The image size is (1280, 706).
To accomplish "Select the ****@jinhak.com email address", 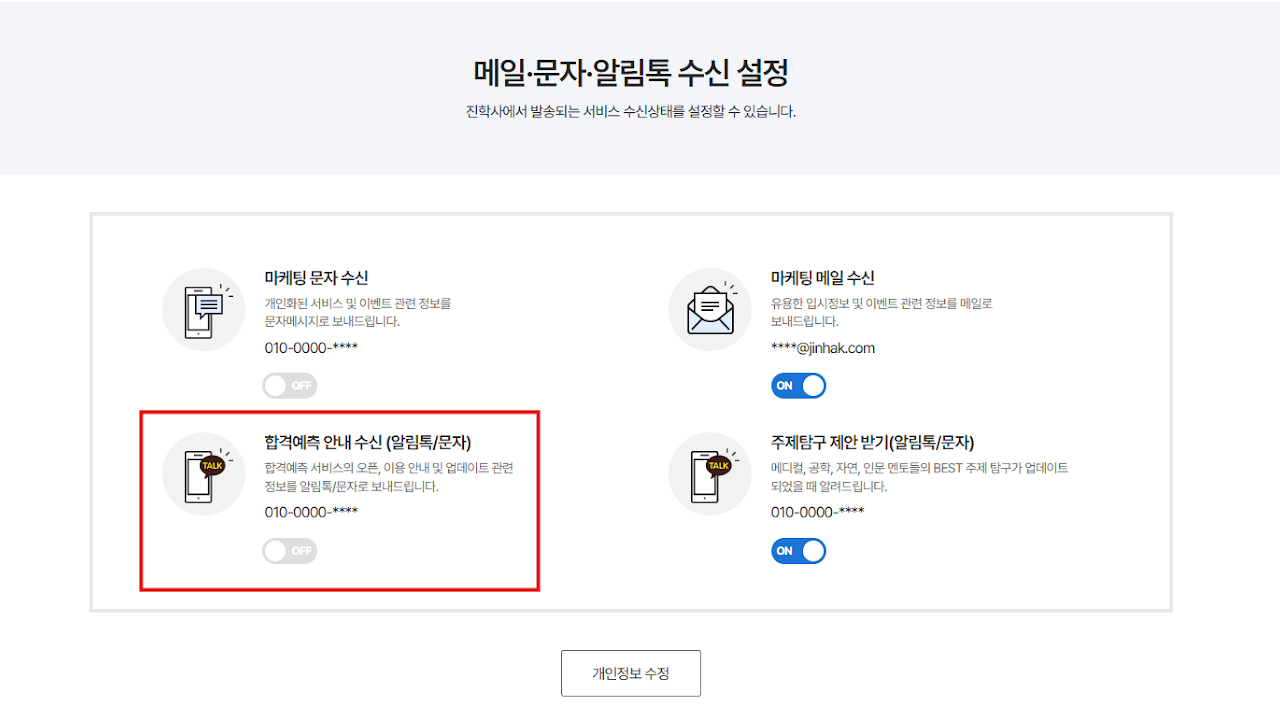I will (x=822, y=348).
